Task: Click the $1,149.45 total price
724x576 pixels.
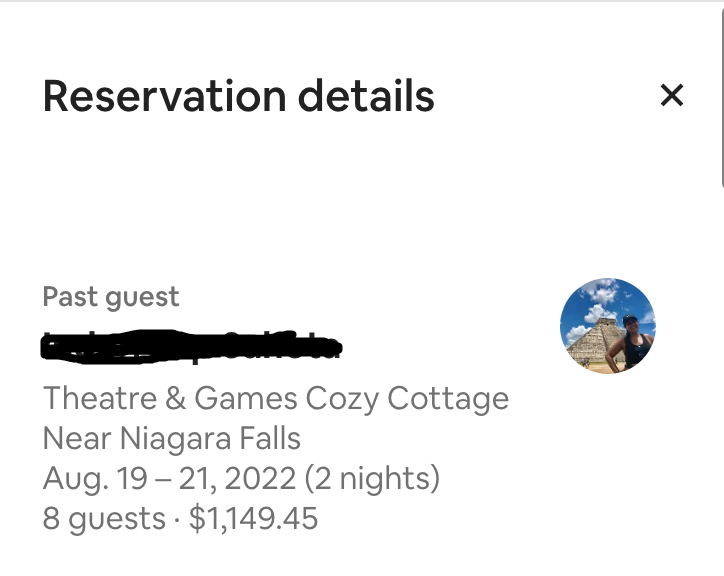Action: pyautogui.click(x=252, y=518)
